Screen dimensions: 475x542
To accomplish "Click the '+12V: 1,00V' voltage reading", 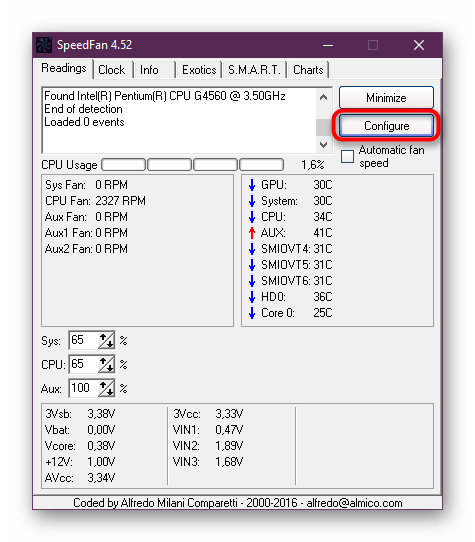I will pos(80,462).
